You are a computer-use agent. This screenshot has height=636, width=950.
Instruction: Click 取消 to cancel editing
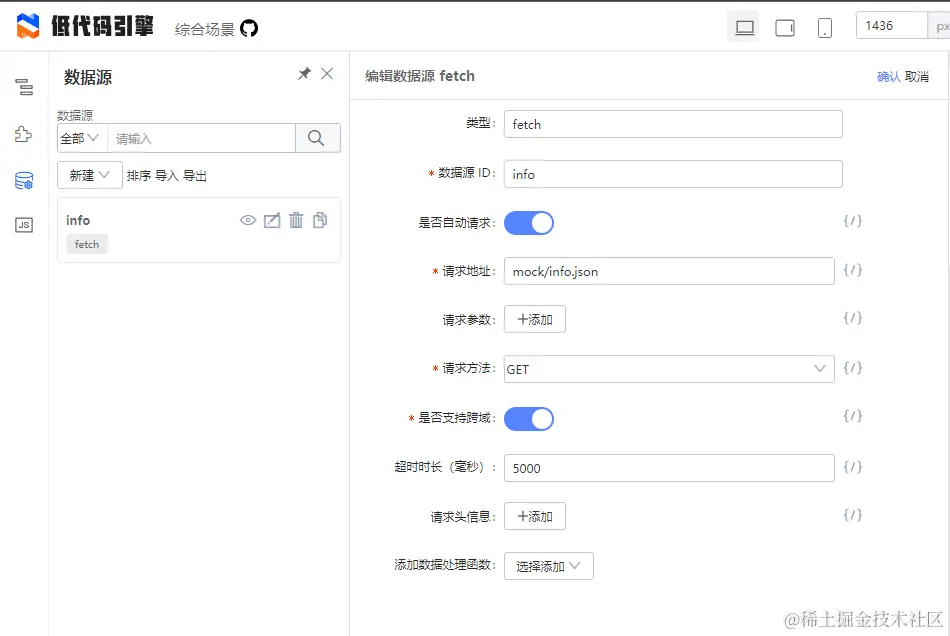[x=917, y=77]
